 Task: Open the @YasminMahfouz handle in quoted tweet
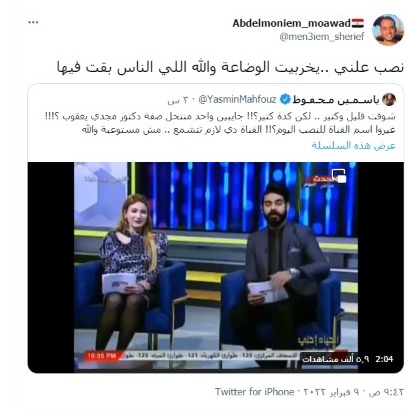(238, 99)
